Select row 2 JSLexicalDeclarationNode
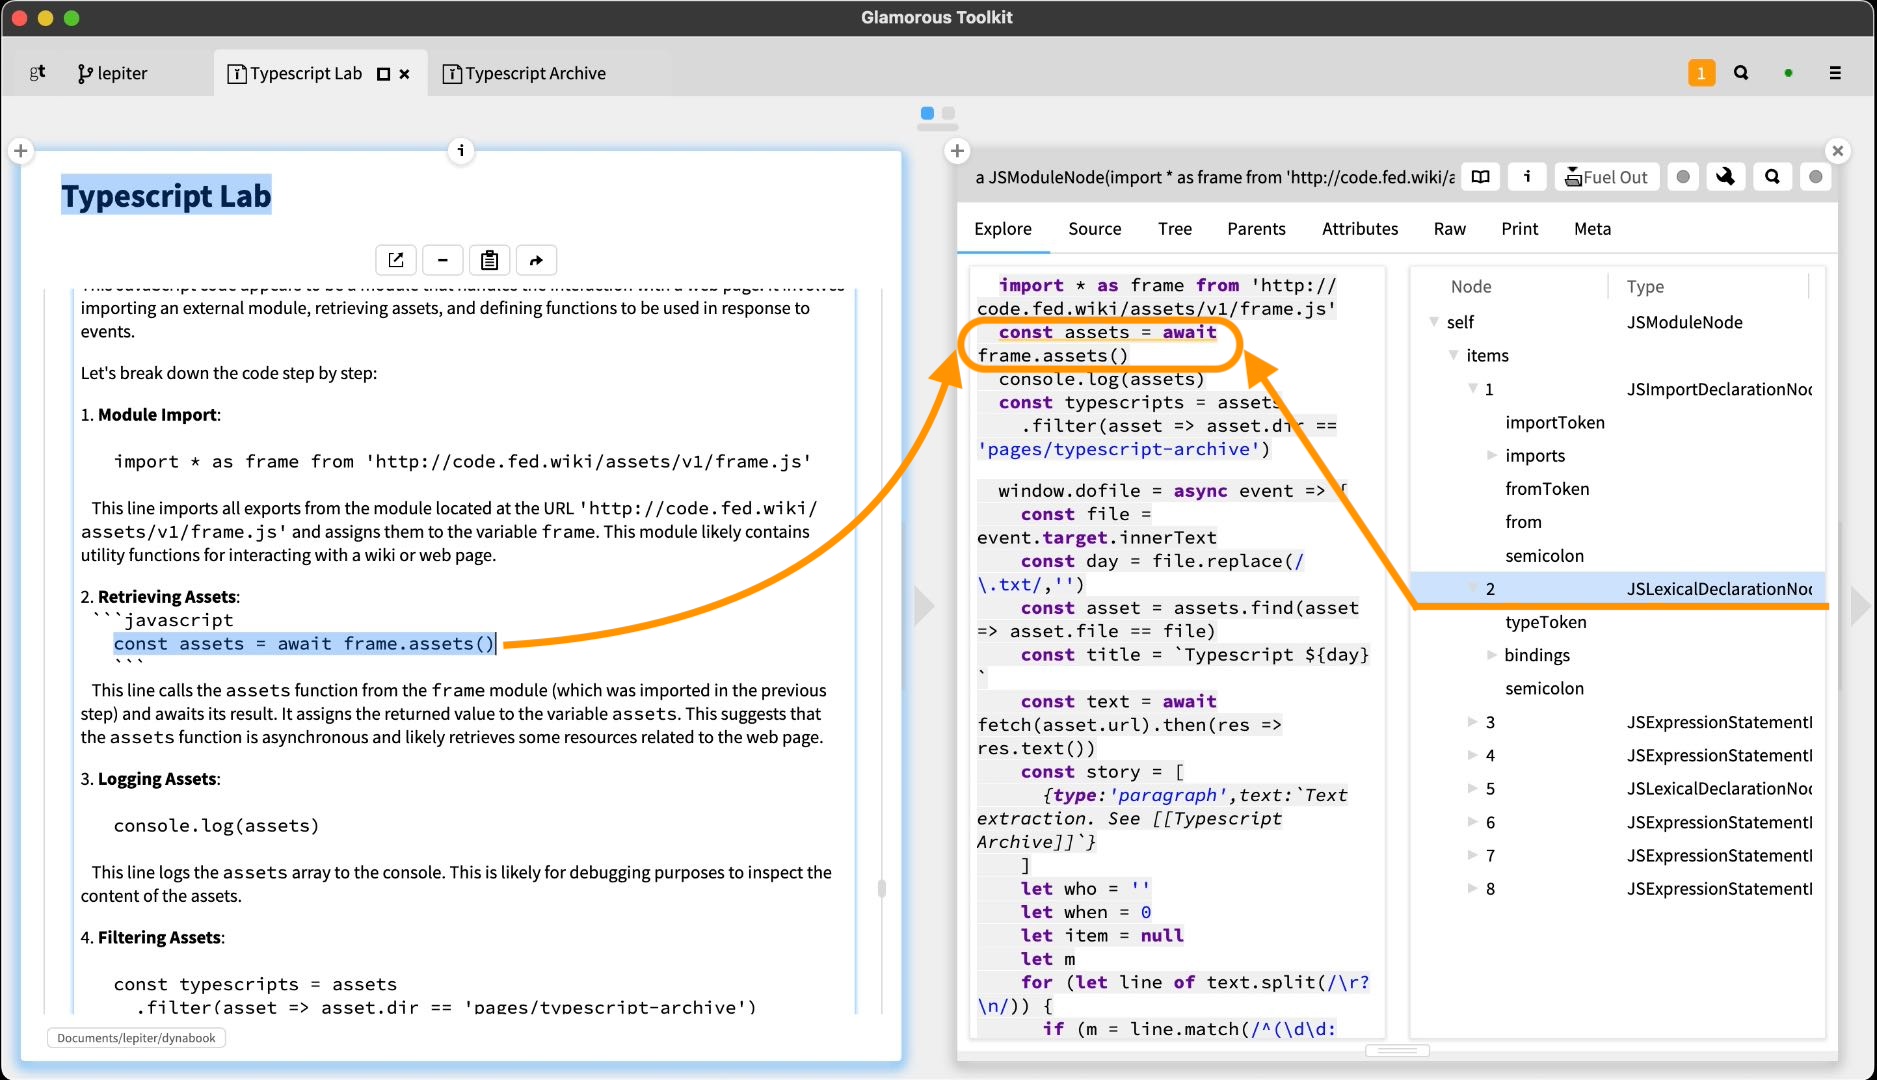Image resolution: width=1877 pixels, height=1080 pixels. [x=1617, y=589]
